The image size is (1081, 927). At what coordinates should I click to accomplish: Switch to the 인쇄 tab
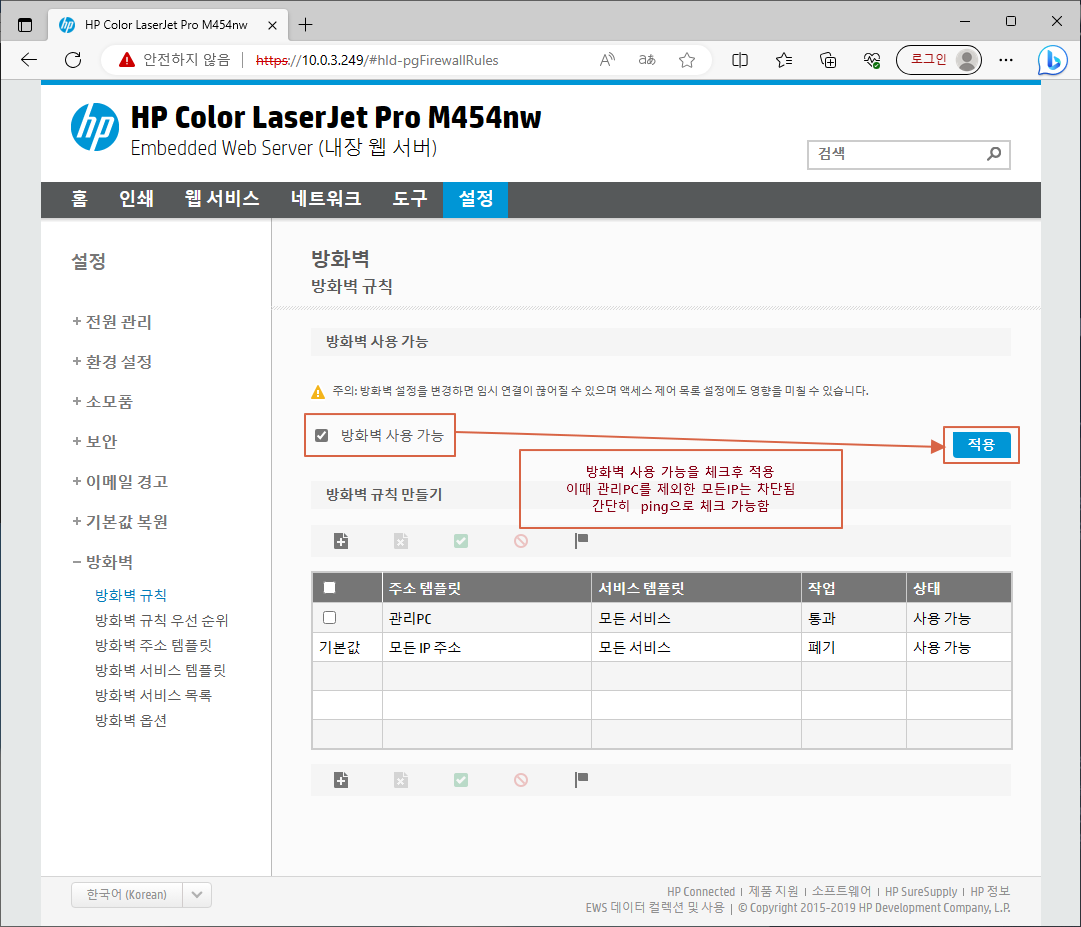coord(136,199)
